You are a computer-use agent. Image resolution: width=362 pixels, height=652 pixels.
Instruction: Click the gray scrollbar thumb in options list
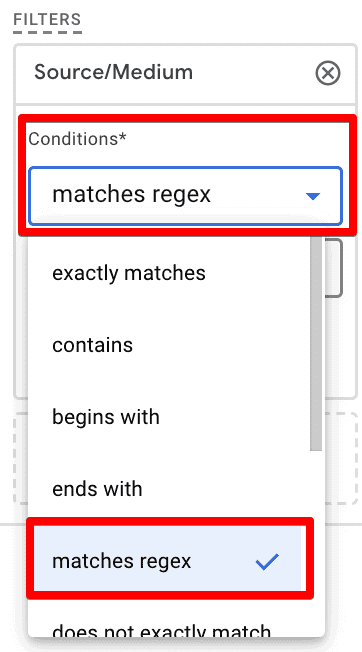pos(316,343)
